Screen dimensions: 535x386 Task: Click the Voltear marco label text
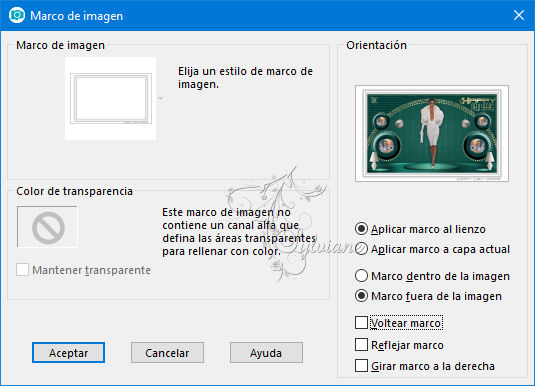point(406,323)
